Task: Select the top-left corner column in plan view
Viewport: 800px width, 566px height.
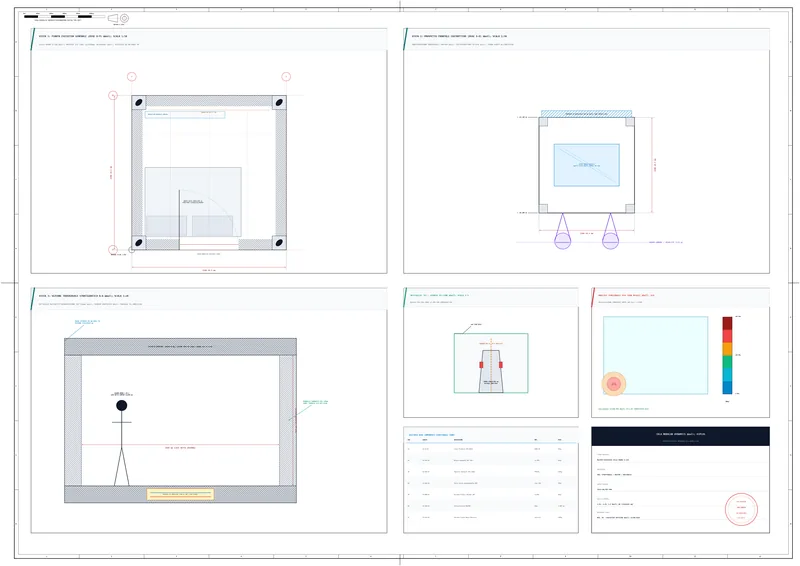Action: [x=139, y=103]
